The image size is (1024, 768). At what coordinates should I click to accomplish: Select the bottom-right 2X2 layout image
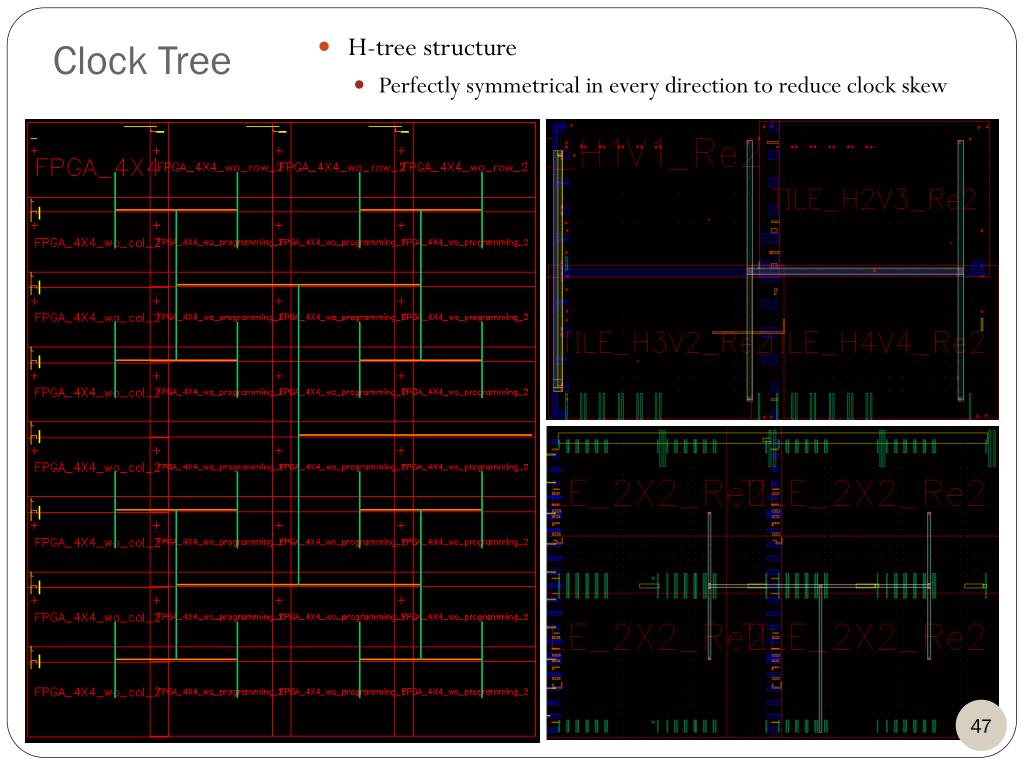772,583
